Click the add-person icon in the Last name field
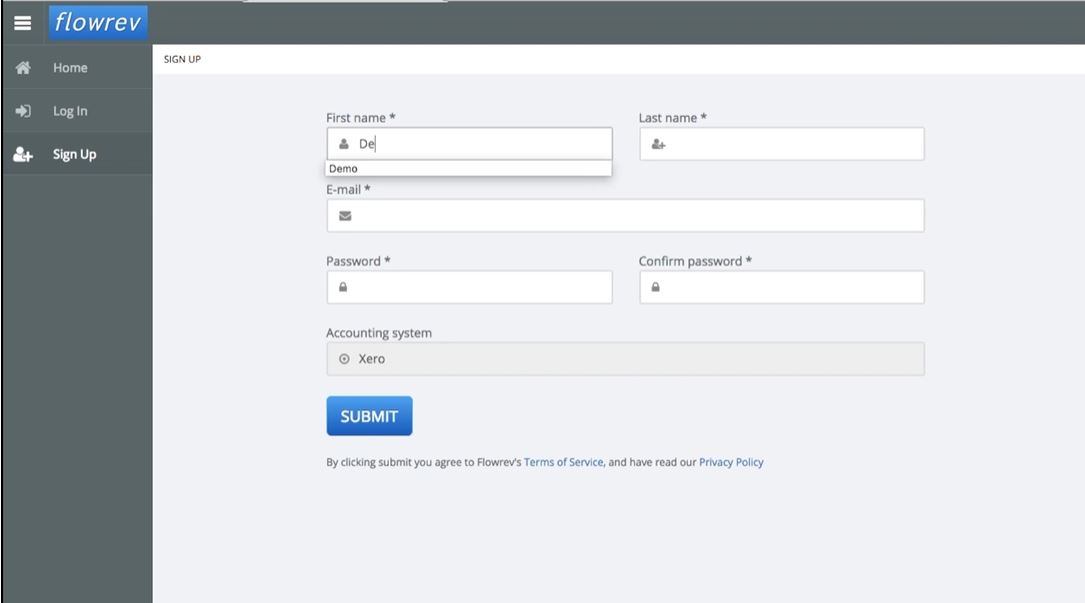The height and width of the screenshot is (603, 1085). 656,143
